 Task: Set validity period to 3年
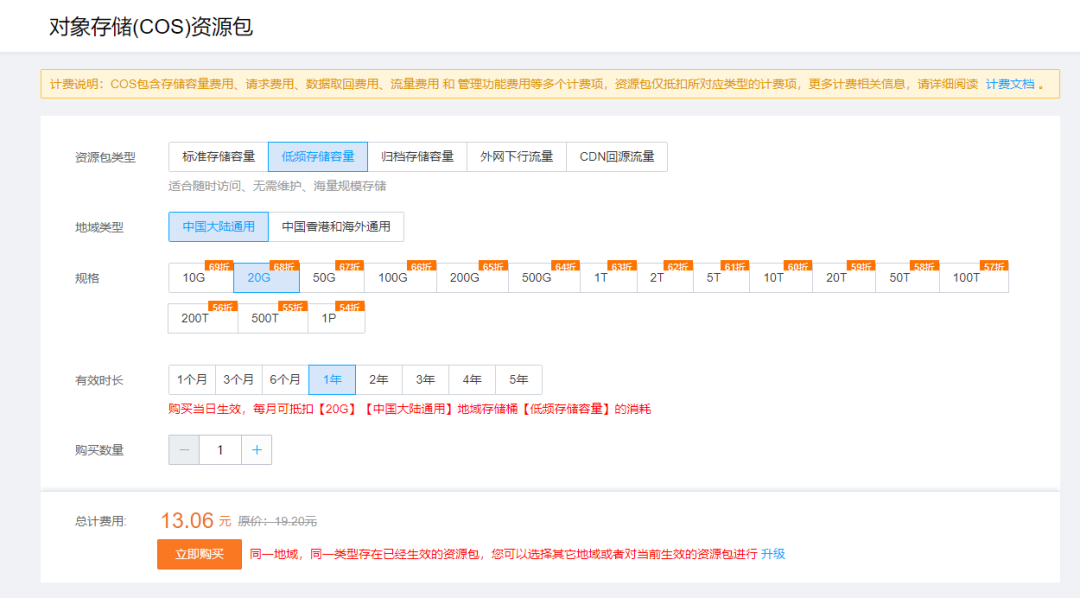point(426,380)
